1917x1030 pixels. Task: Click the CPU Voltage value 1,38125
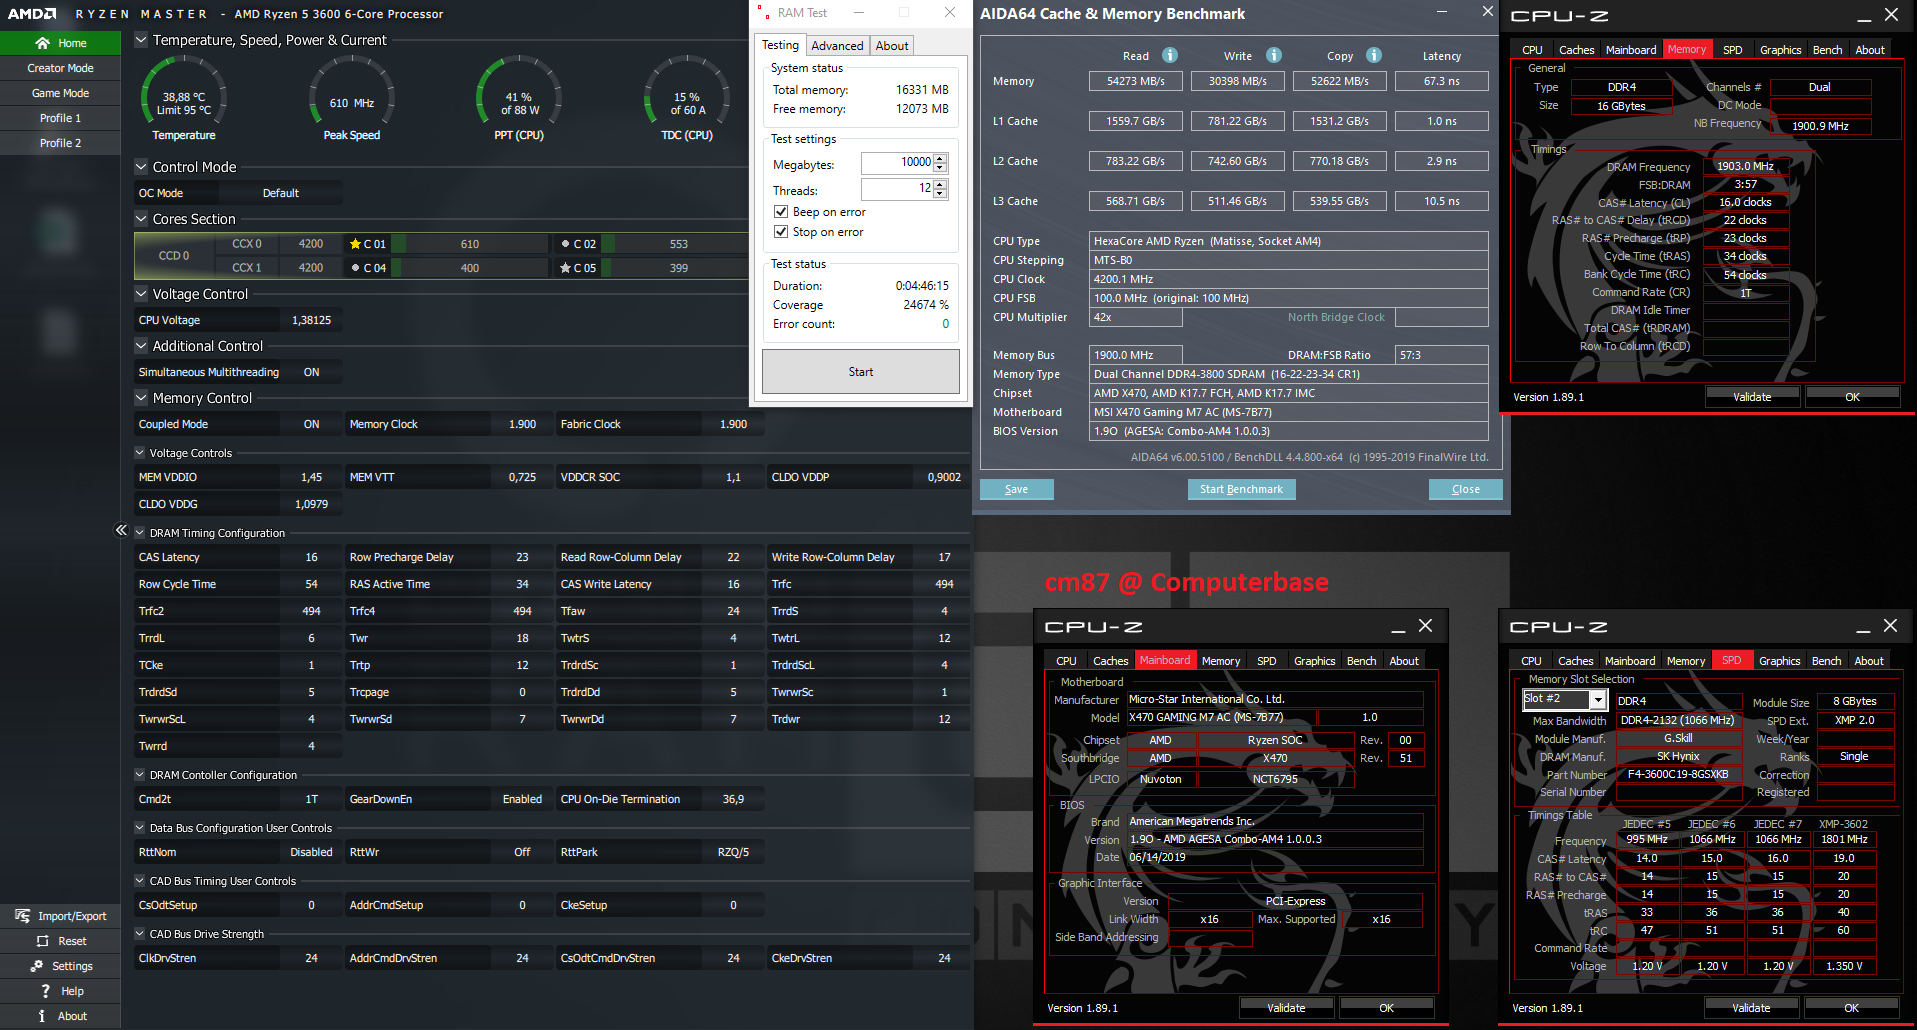[311, 320]
